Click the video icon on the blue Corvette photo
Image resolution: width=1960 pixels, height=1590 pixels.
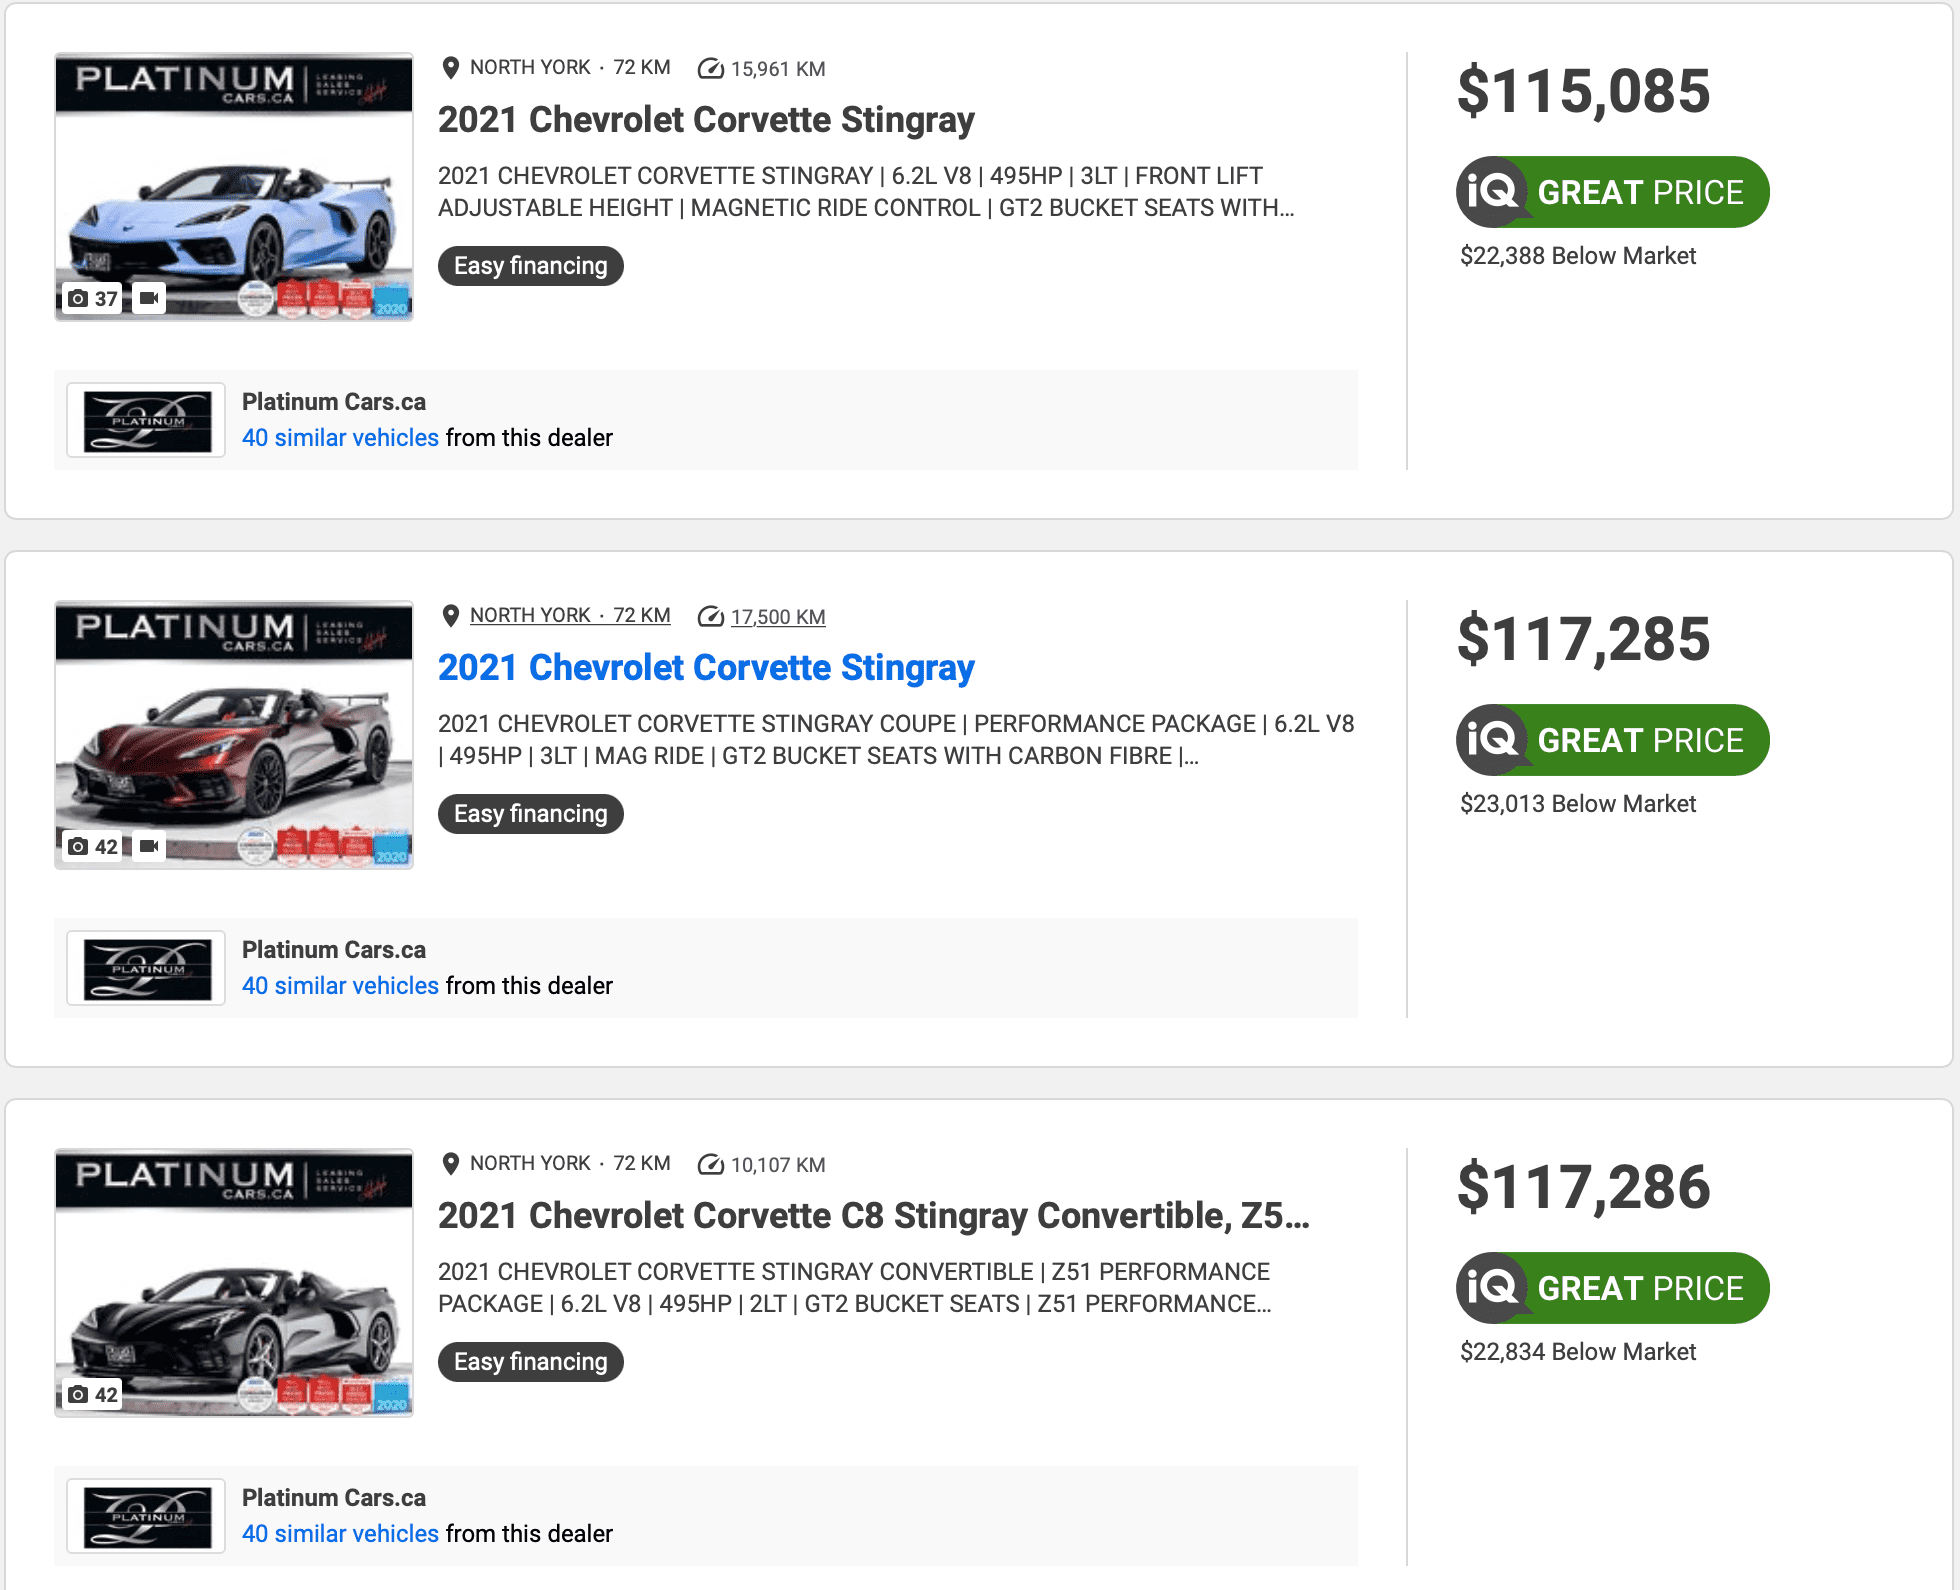pos(149,298)
